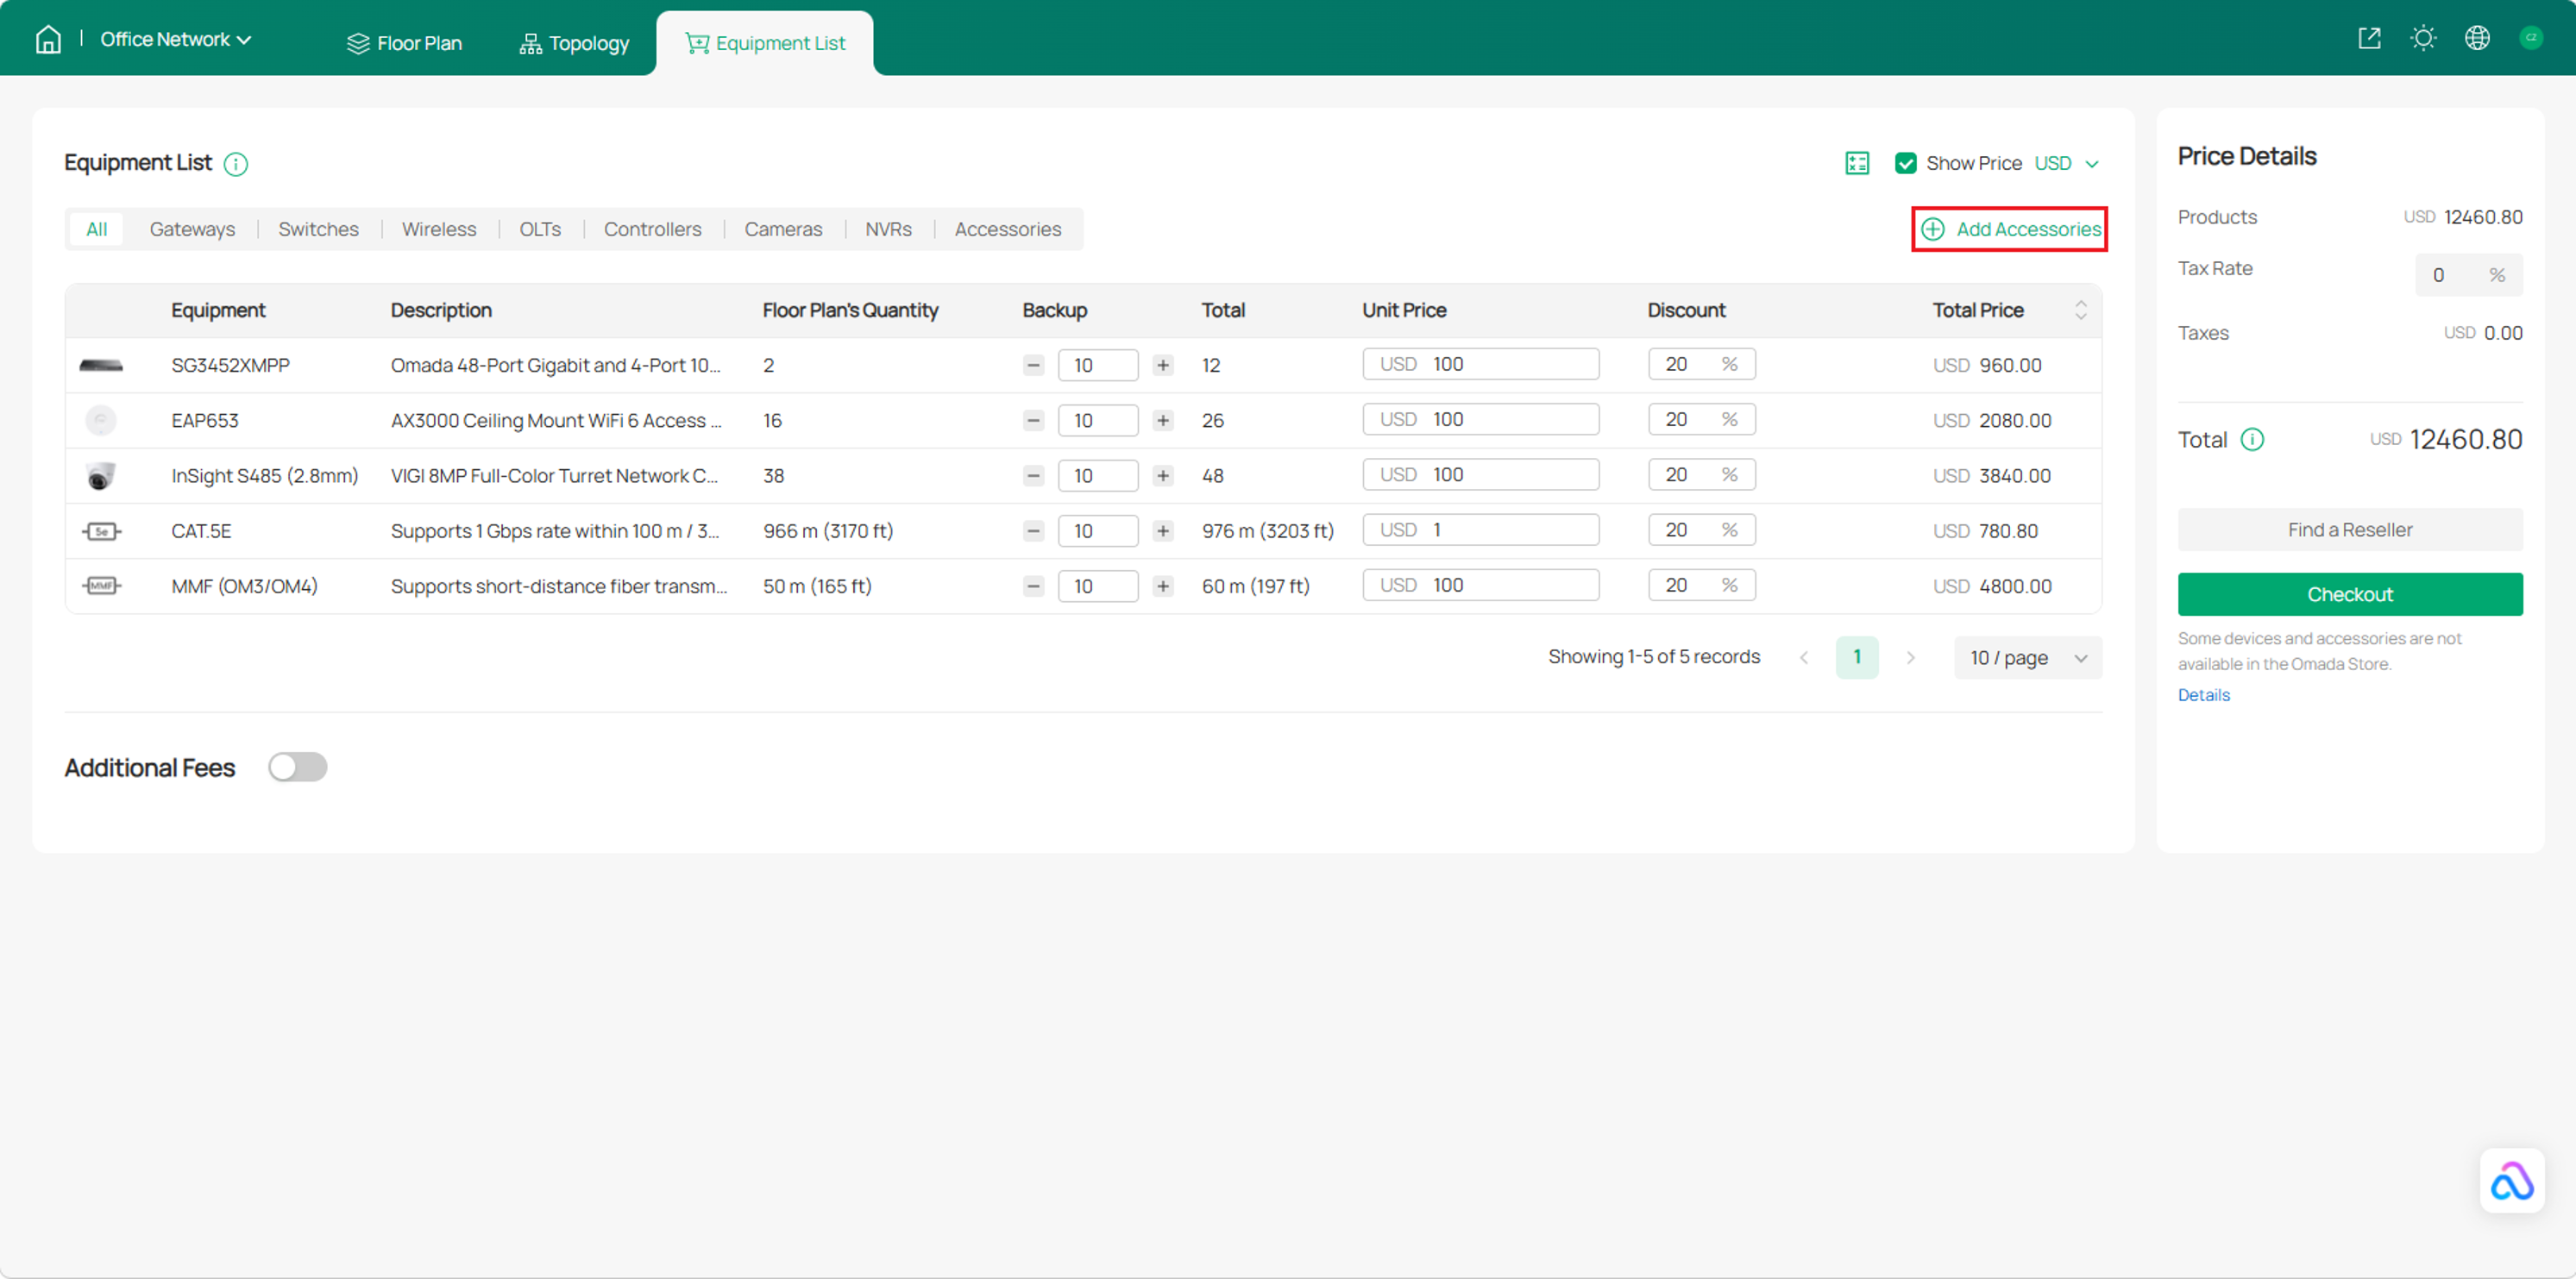Open the language globe icon
The image size is (2576, 1279).
pos(2477,38)
